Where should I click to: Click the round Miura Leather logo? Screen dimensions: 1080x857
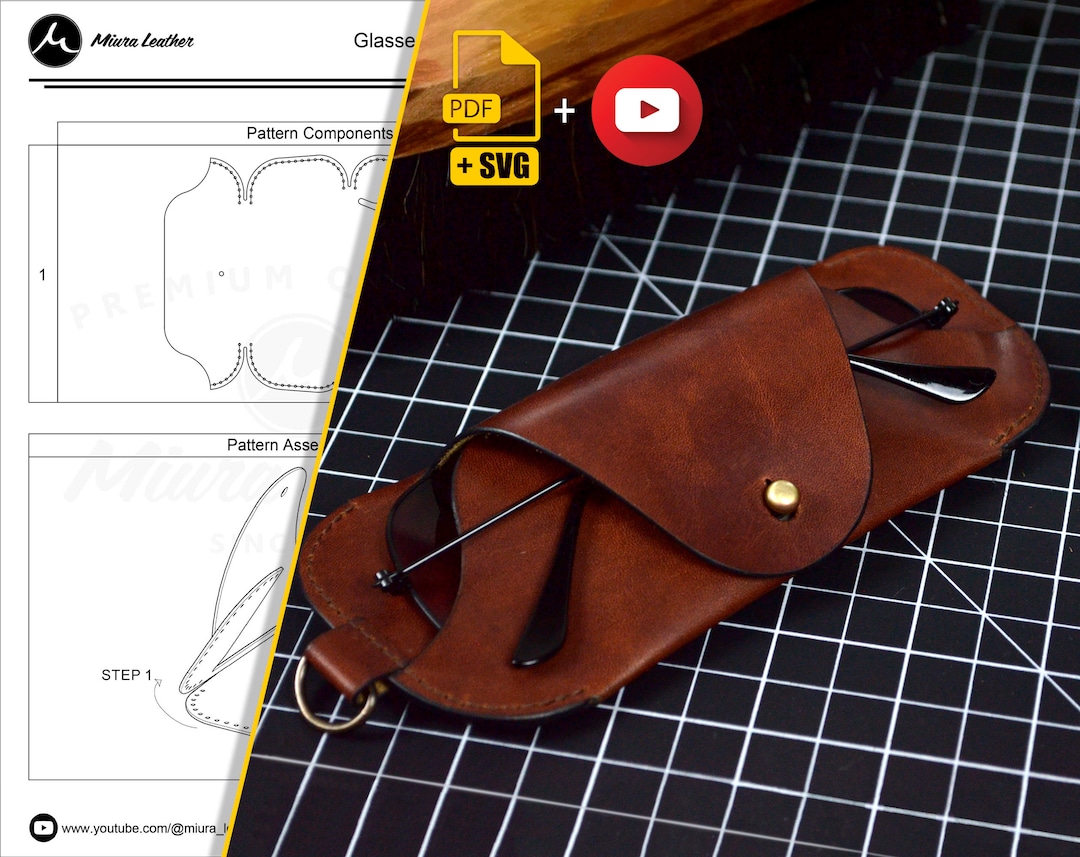(54, 41)
